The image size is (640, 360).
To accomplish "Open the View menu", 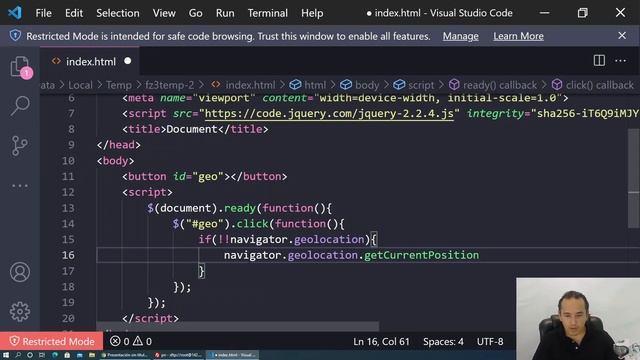I will 164,13.
